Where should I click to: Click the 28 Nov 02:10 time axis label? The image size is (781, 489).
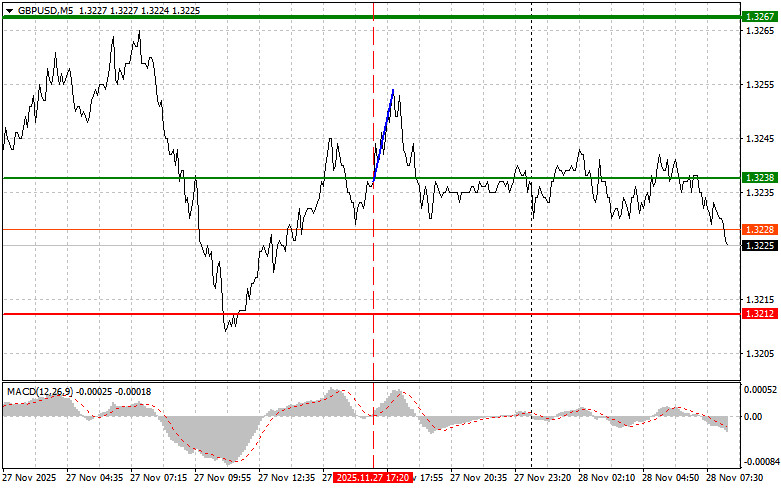tap(612, 479)
